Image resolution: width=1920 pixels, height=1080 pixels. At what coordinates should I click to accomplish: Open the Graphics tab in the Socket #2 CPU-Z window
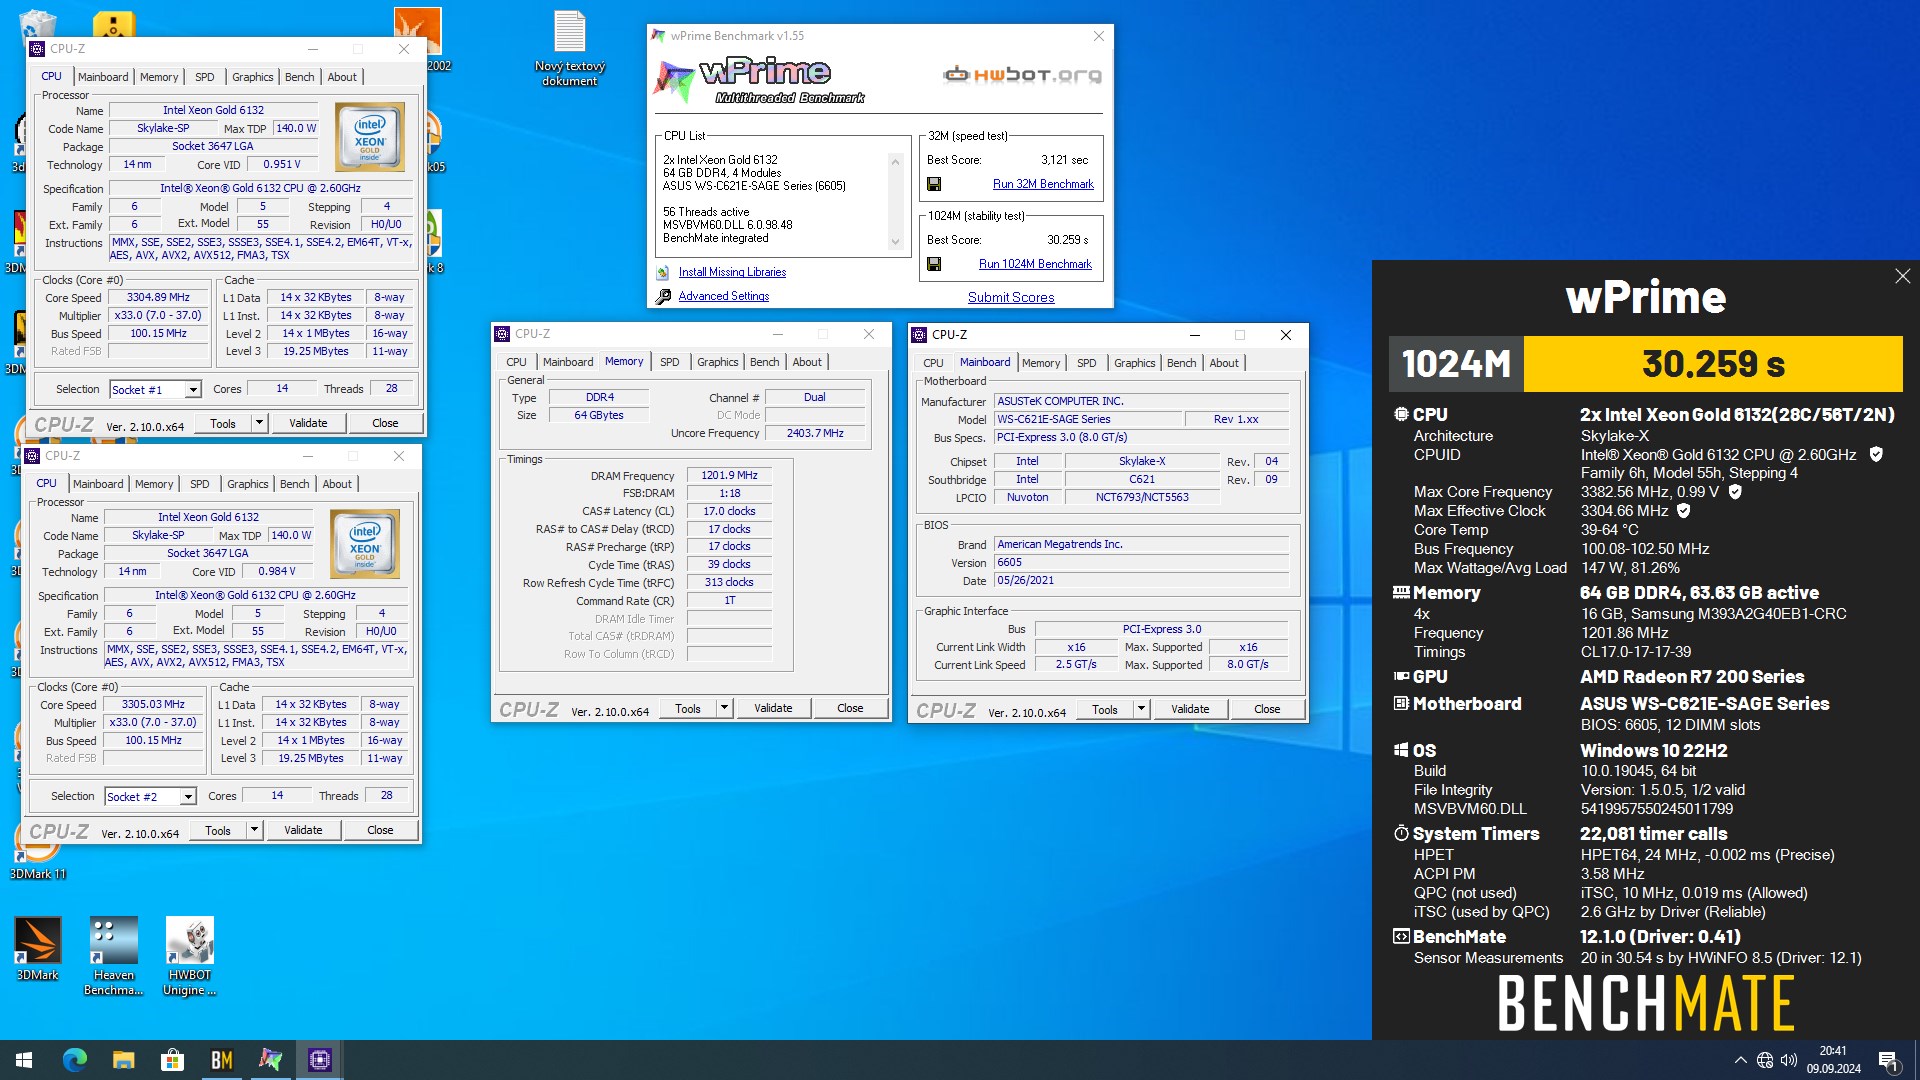(x=247, y=484)
